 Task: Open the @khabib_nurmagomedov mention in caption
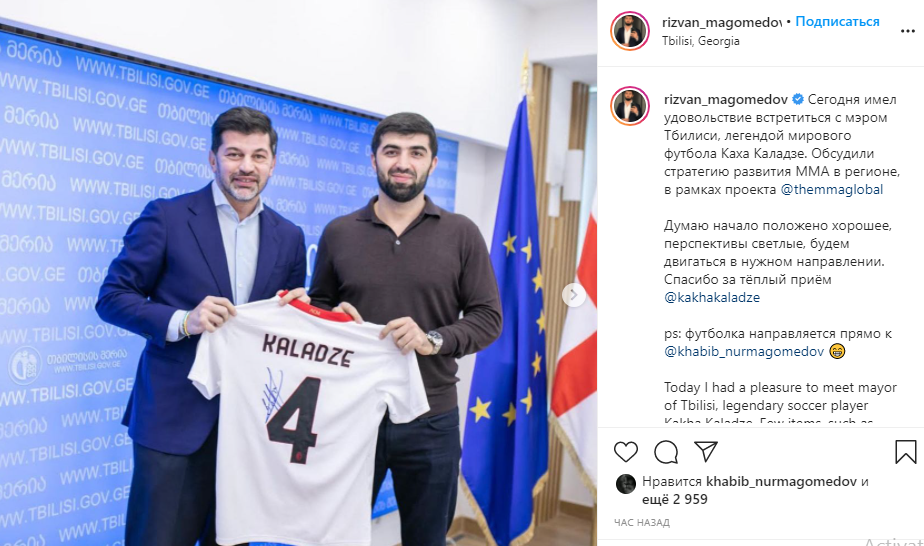(x=744, y=352)
